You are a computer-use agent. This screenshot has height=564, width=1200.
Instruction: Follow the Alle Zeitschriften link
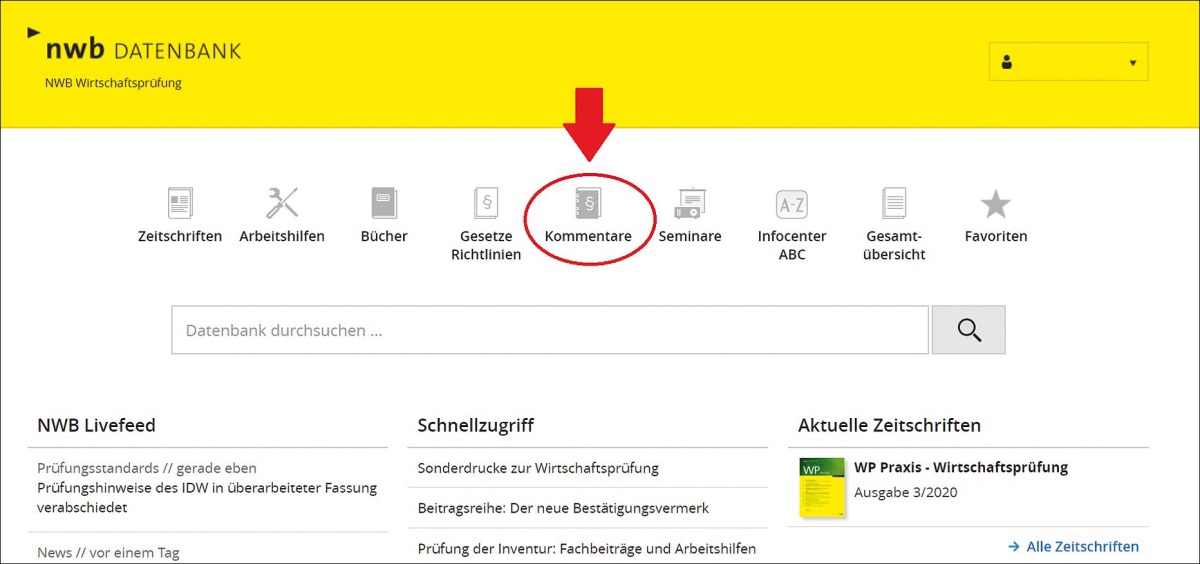point(1073,546)
